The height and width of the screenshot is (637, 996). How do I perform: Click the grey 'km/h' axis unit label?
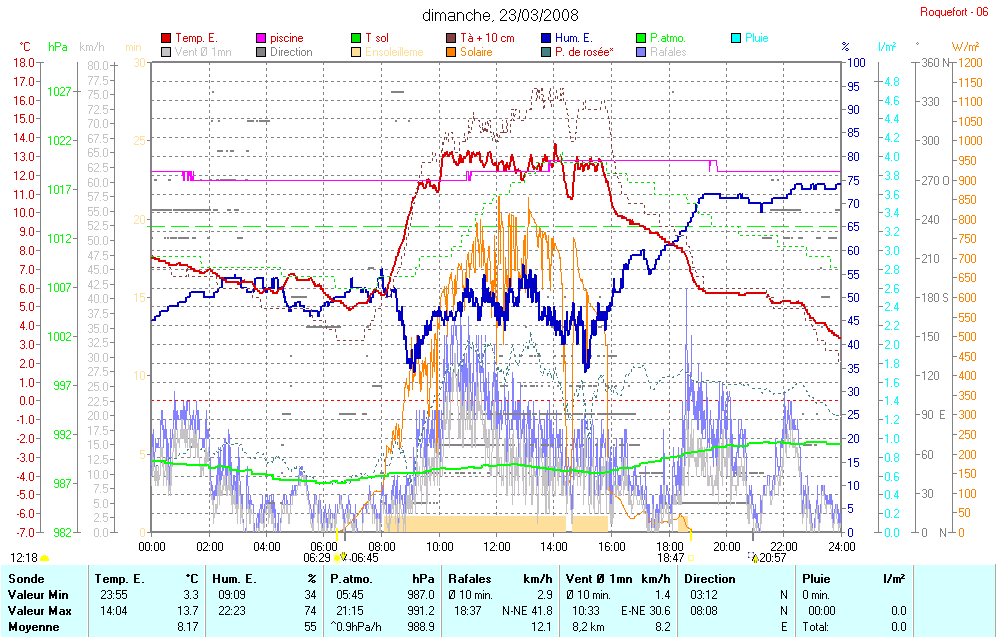point(92,47)
